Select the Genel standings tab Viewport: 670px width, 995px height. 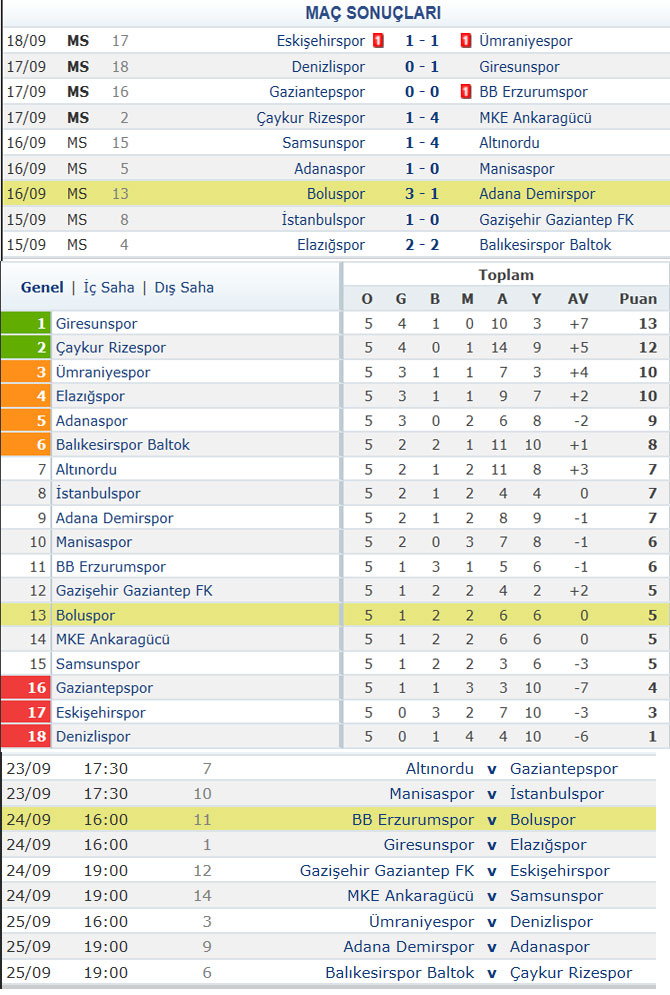pos(42,287)
